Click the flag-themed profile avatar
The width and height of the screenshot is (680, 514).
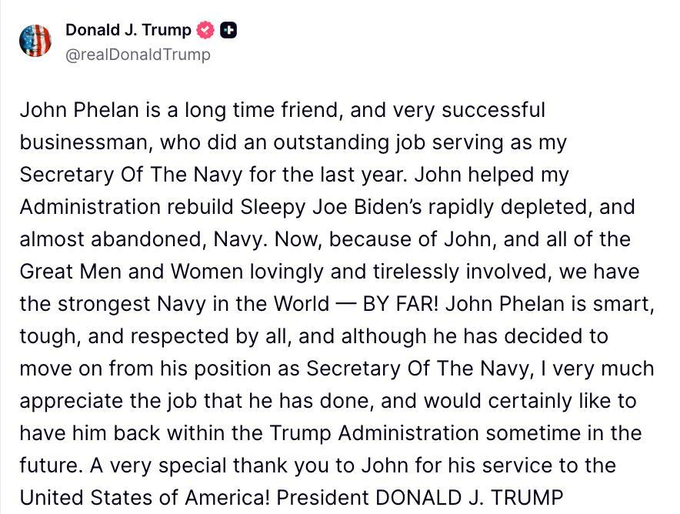pos(35,40)
